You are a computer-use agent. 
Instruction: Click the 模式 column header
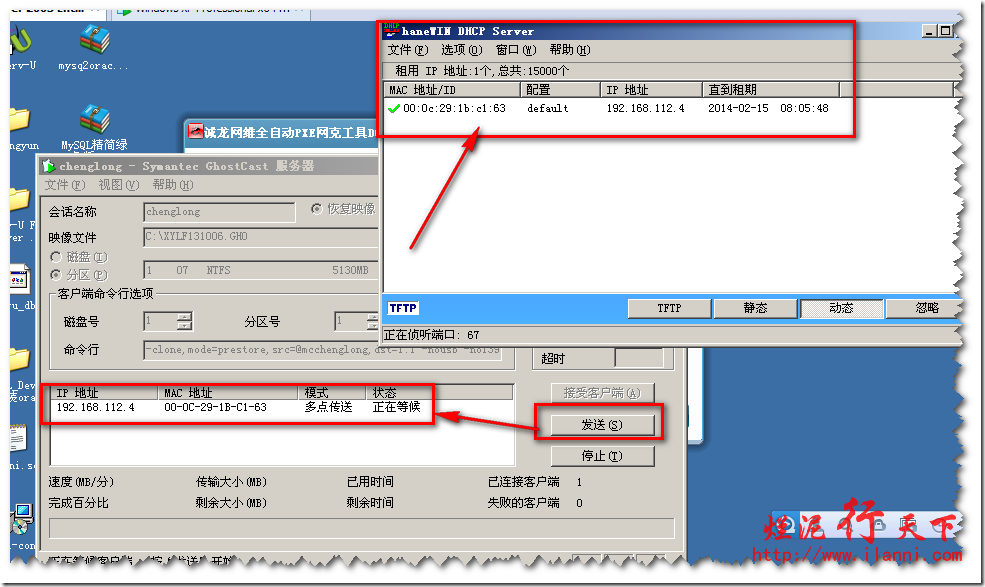click(332, 393)
